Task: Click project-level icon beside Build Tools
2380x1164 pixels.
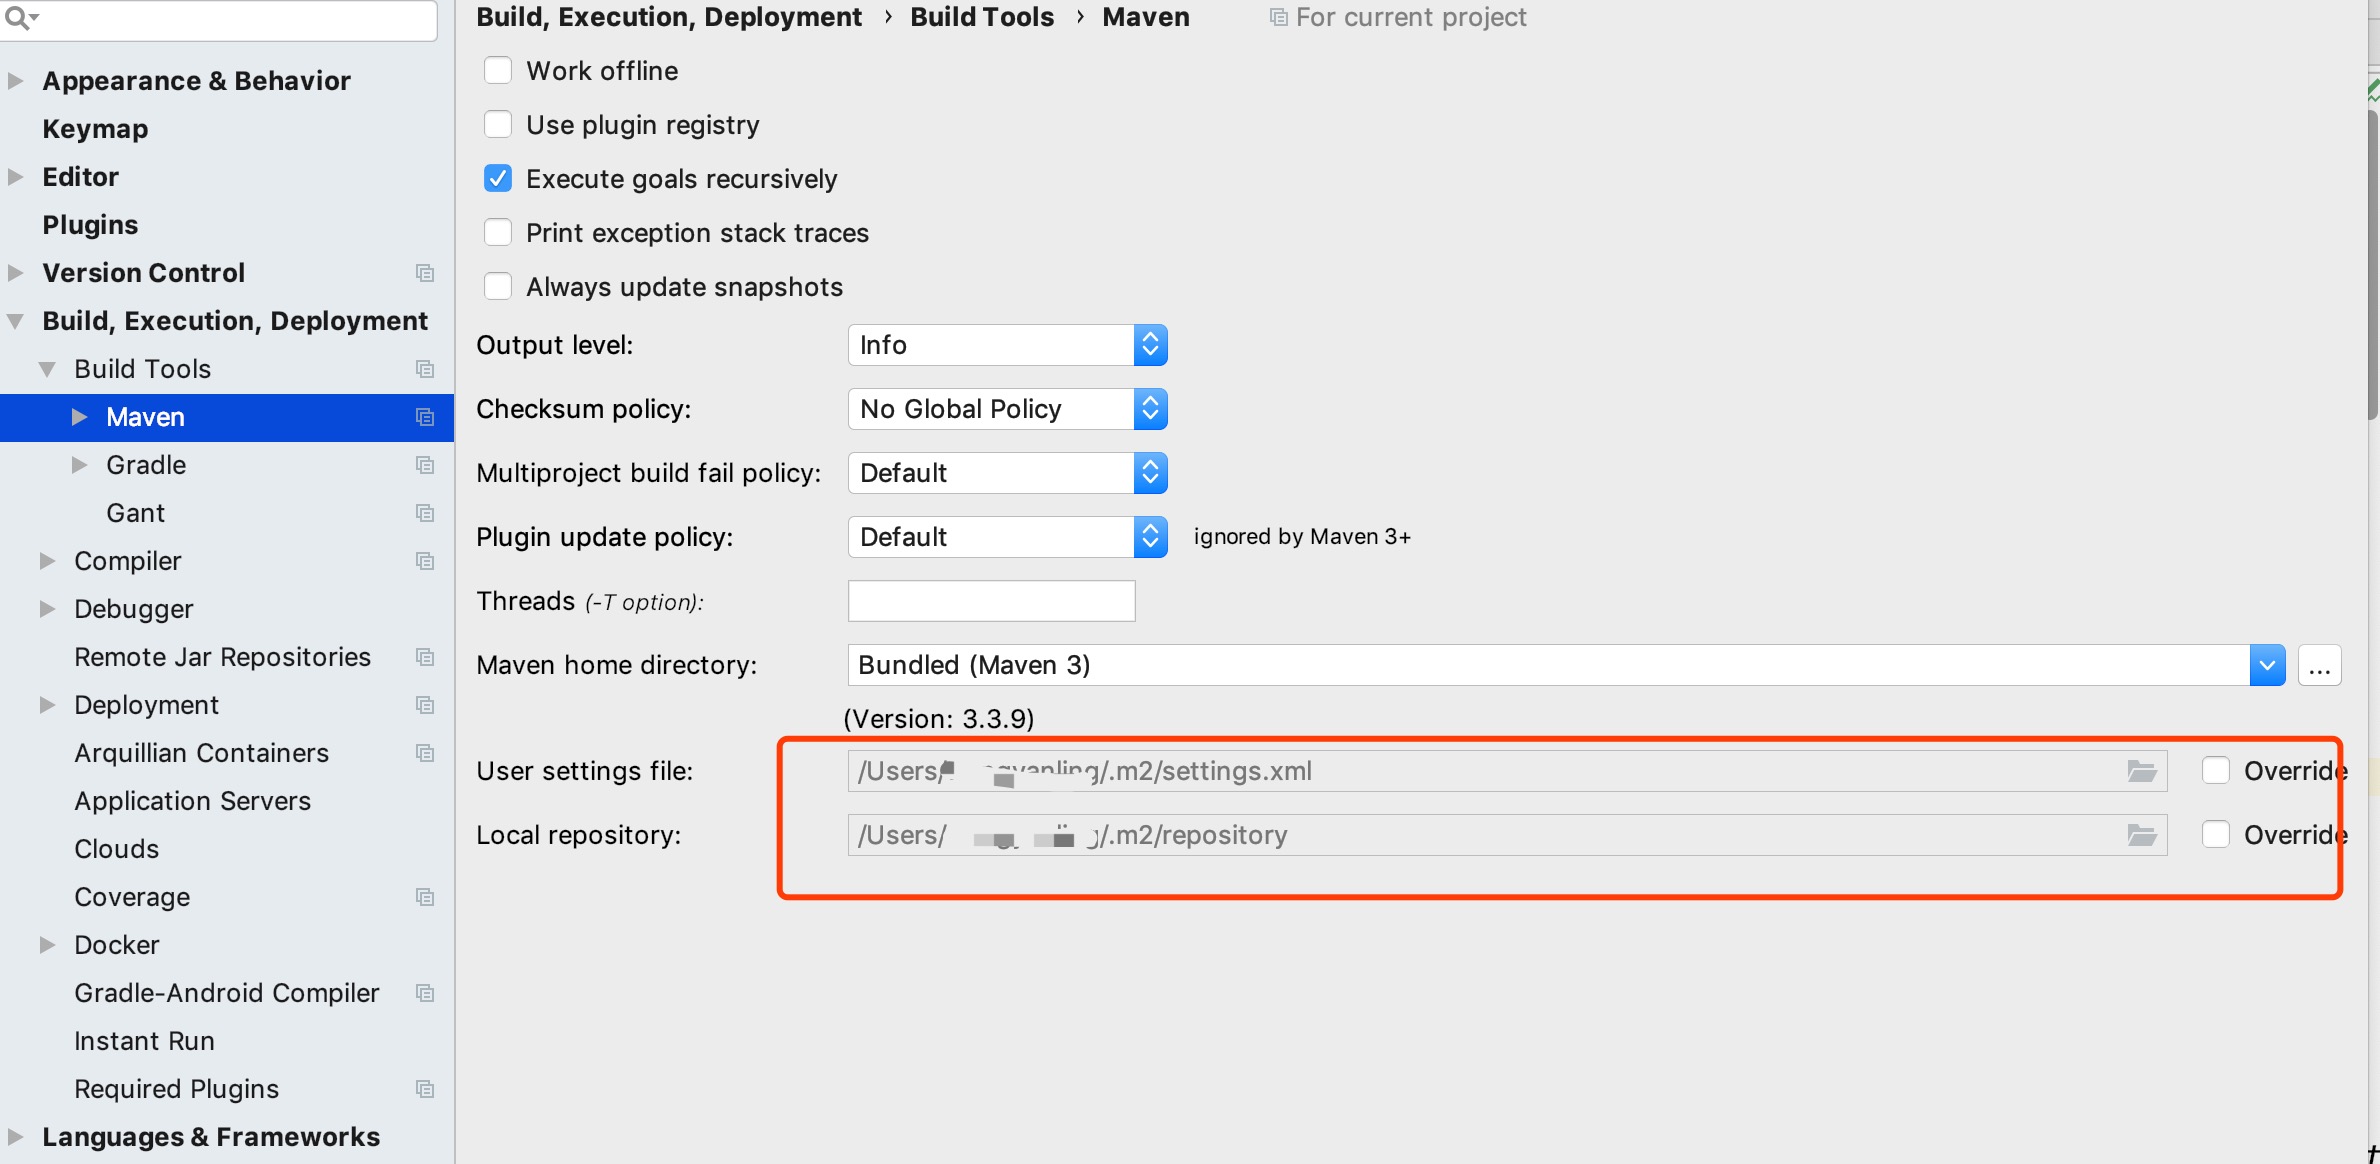Action: 425,369
